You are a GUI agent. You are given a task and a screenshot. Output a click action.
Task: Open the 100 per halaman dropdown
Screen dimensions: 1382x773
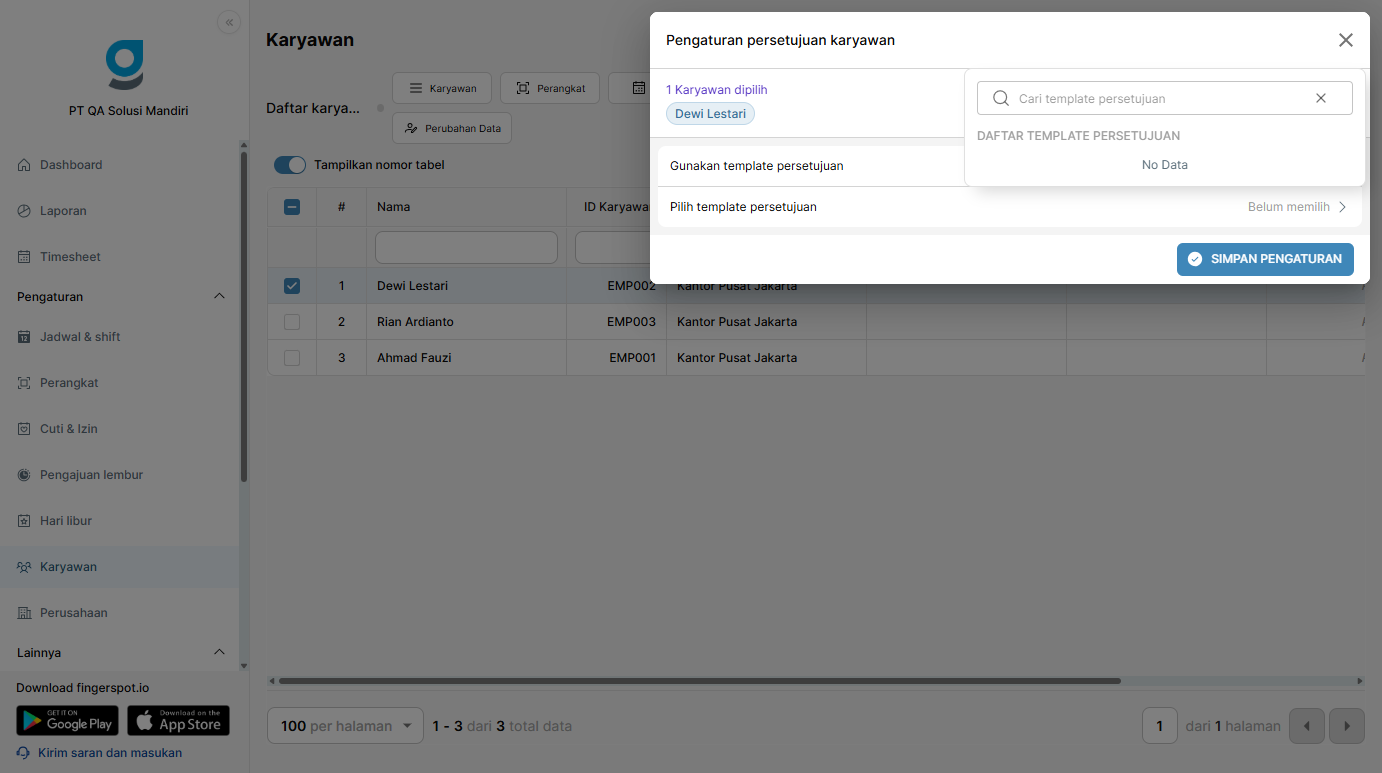[x=346, y=726]
